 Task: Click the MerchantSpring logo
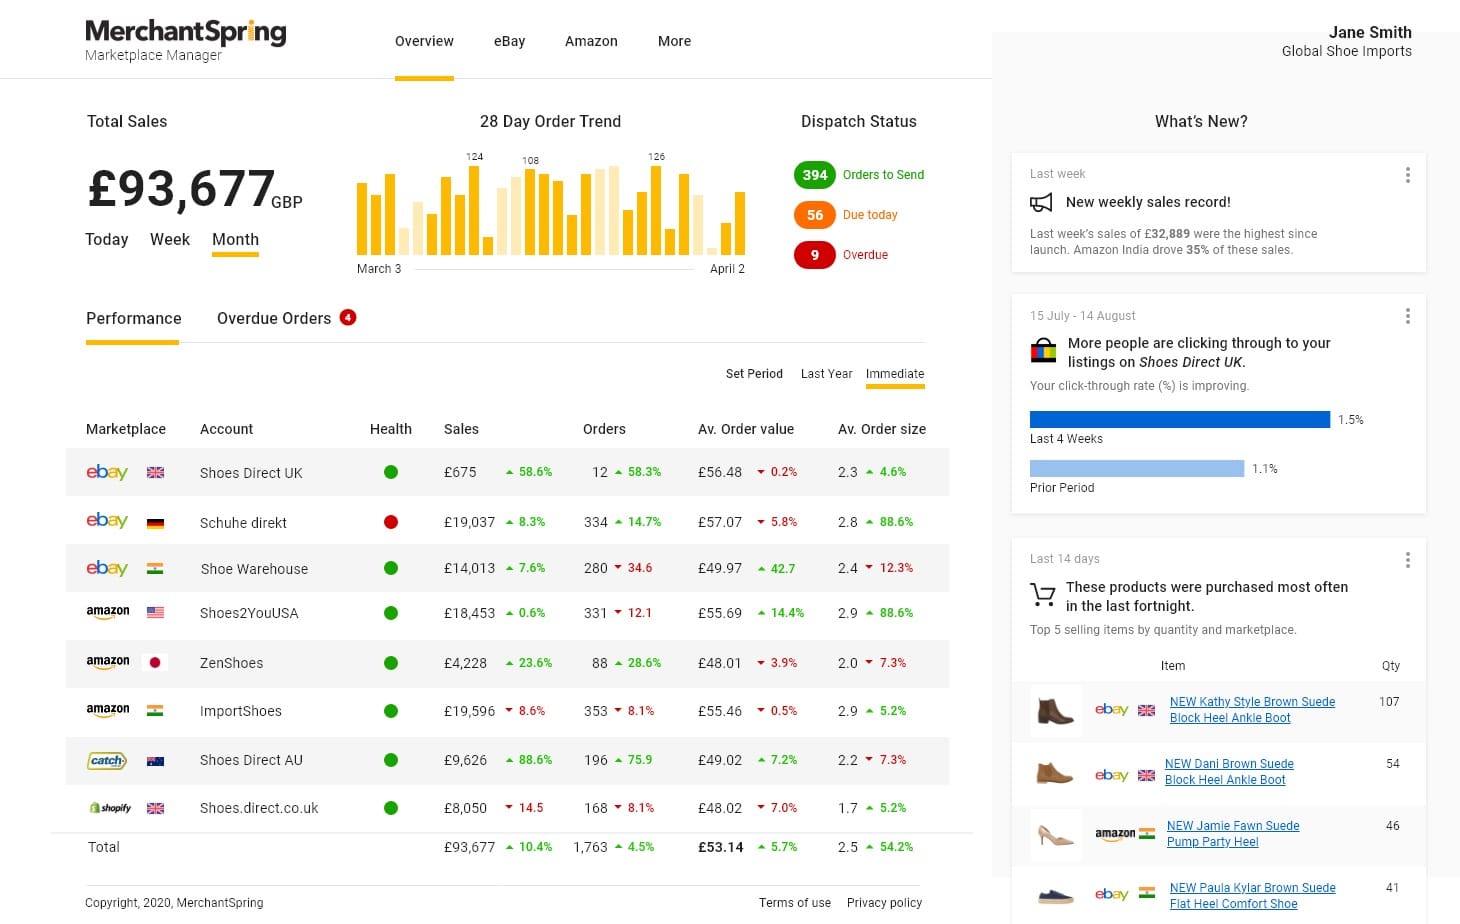point(185,31)
